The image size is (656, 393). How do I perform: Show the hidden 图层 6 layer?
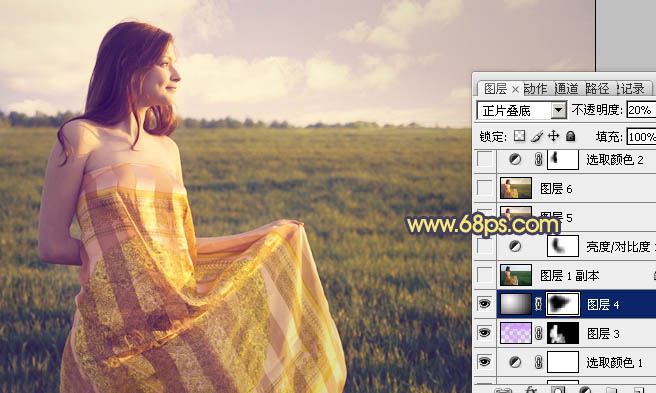click(485, 188)
